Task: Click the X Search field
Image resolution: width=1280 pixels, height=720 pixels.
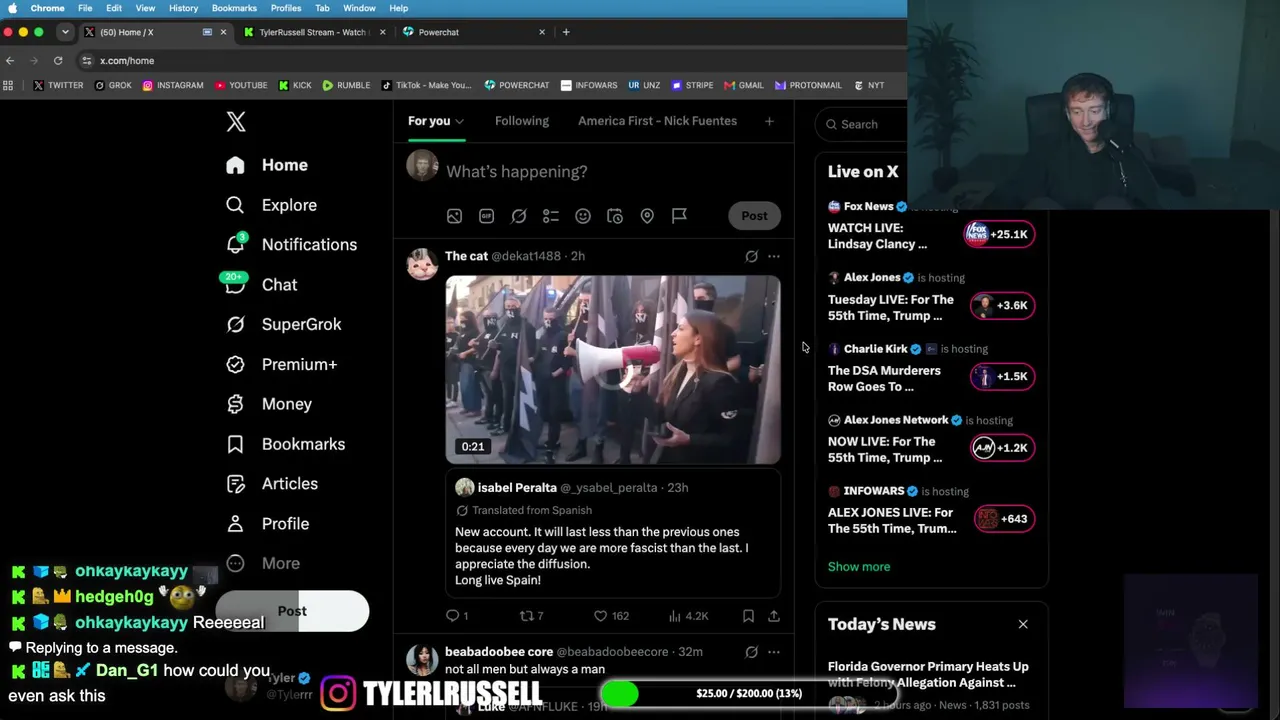Action: click(863, 124)
